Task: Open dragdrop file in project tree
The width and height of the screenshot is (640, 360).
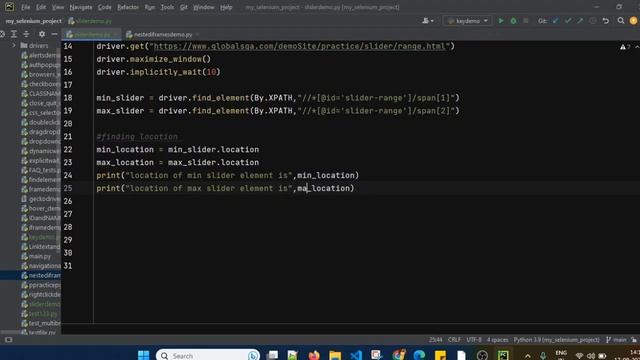Action: [41, 132]
